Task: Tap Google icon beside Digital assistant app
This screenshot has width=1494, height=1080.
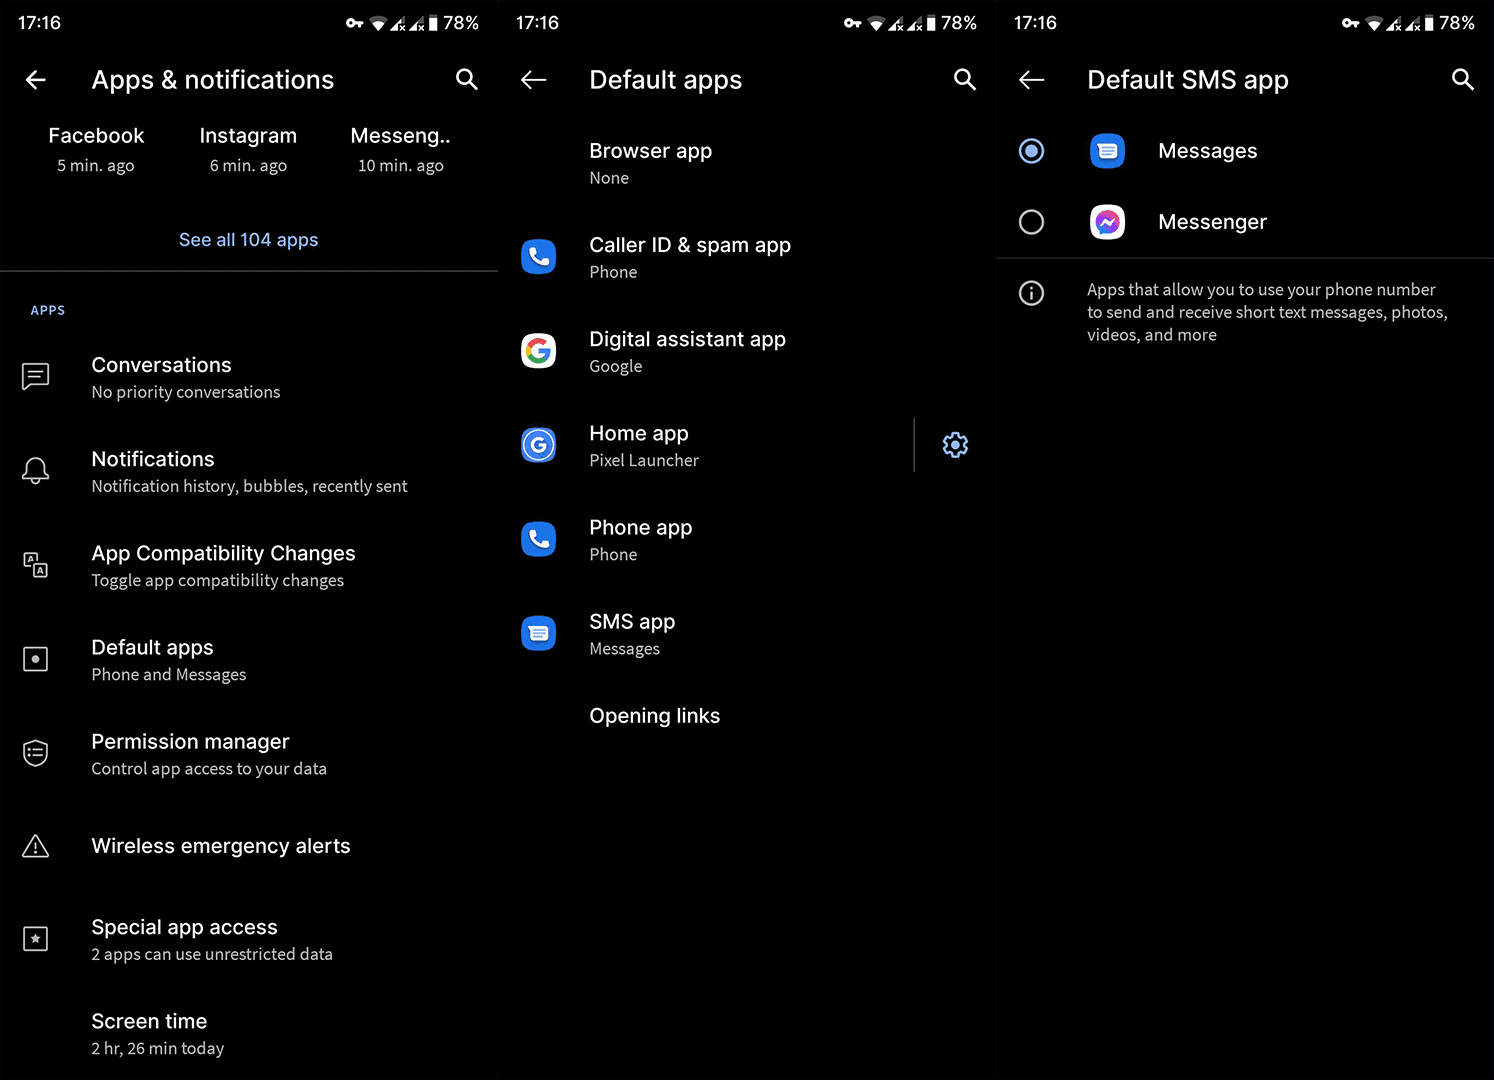Action: pos(539,350)
